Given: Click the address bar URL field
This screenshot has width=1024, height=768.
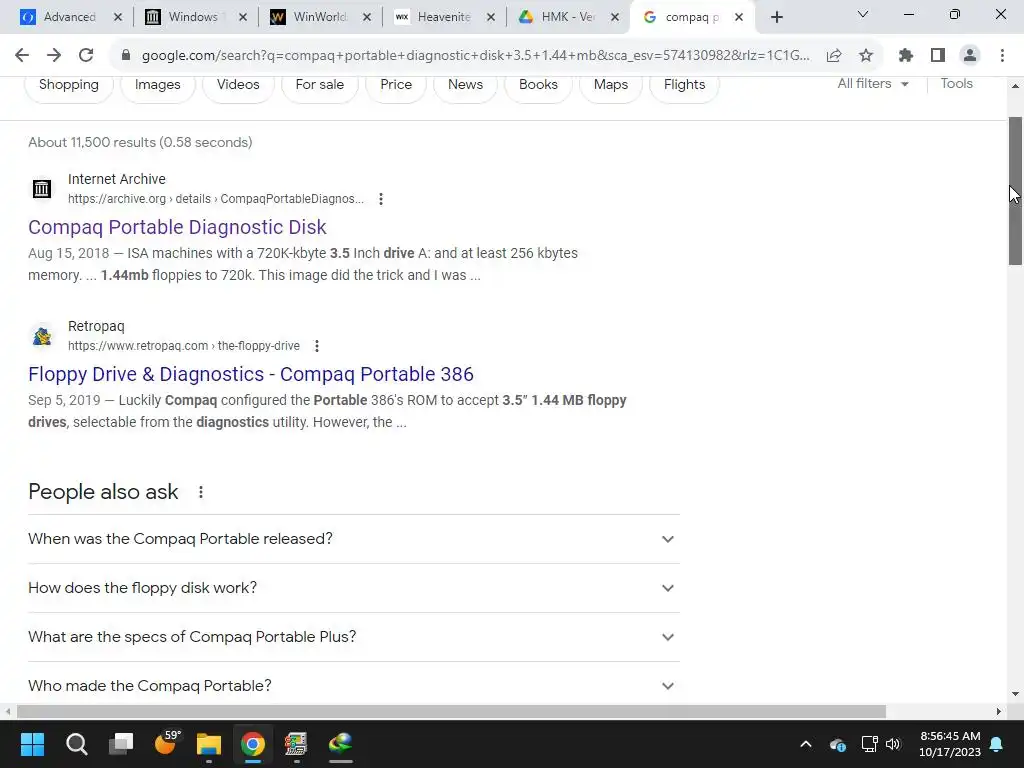Looking at the screenshot, I should coord(475,56).
